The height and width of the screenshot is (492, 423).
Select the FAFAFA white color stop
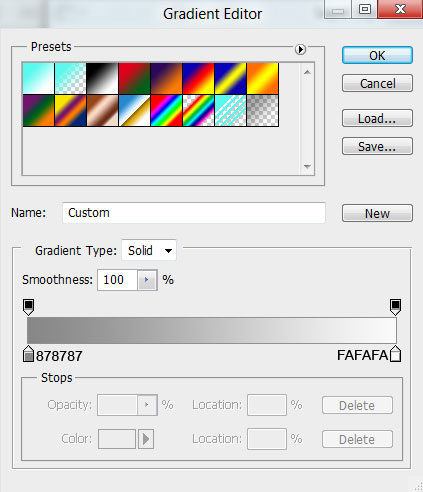(x=395, y=354)
